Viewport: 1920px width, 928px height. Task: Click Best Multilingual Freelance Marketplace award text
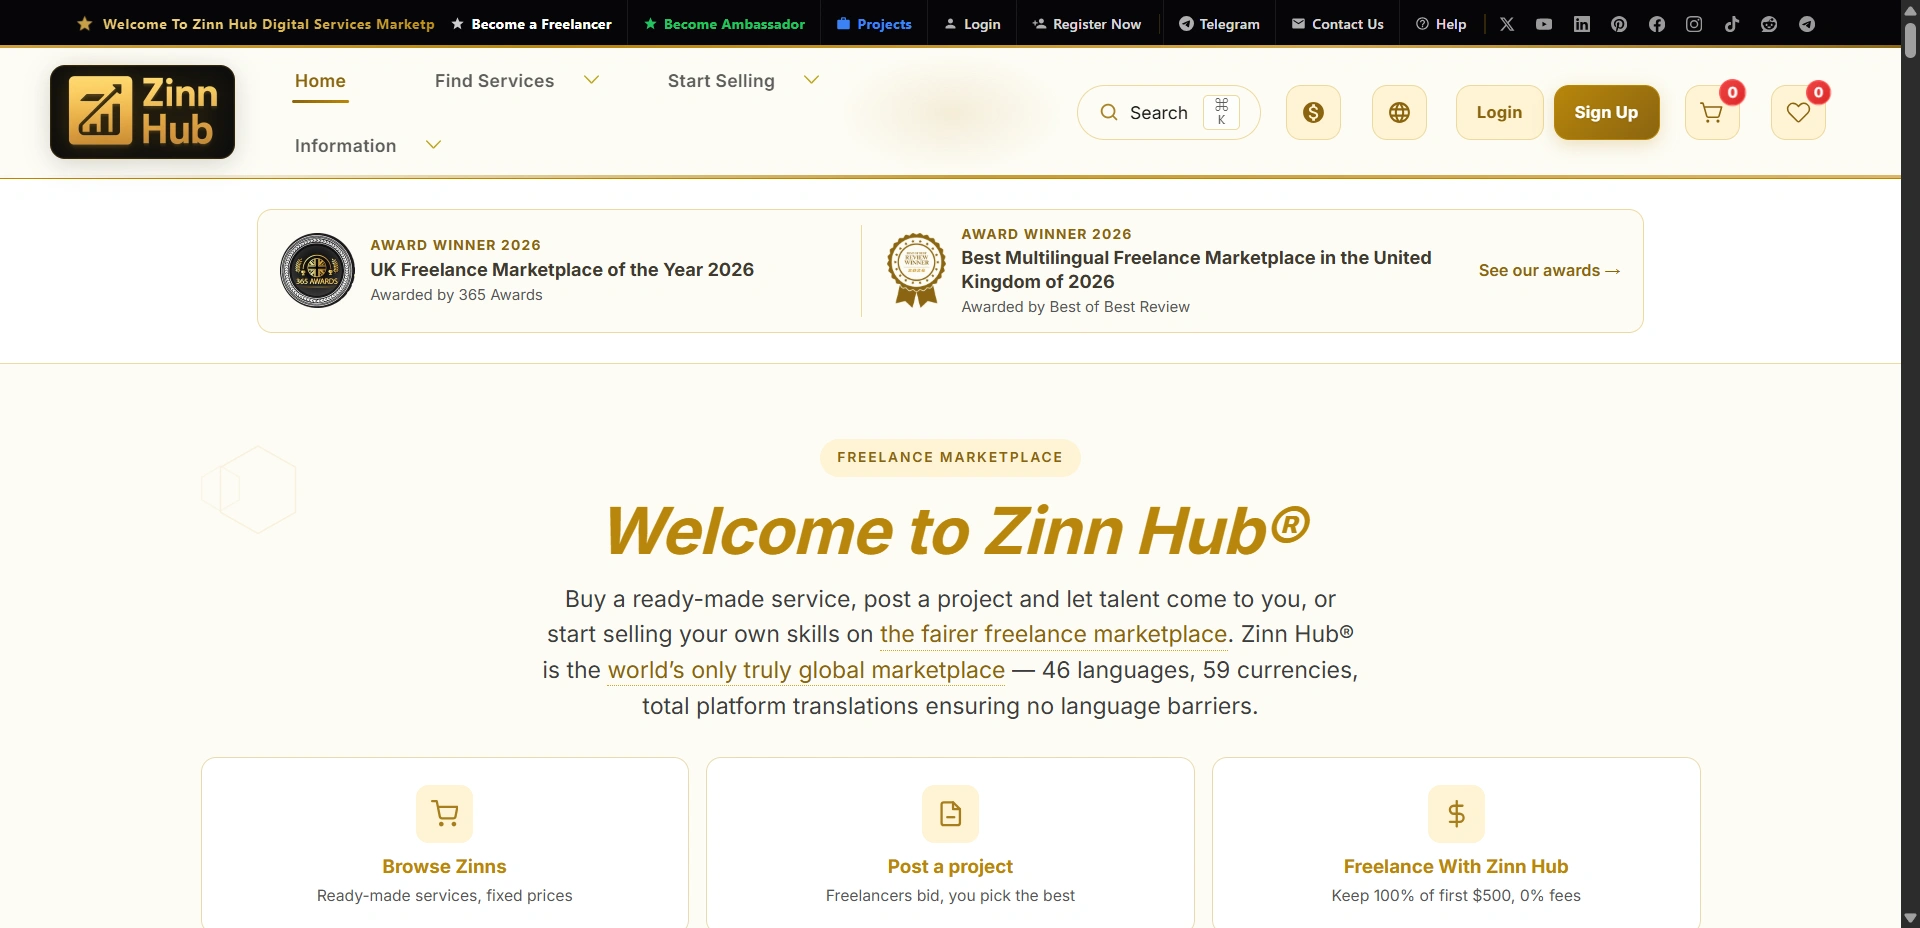[1196, 270]
